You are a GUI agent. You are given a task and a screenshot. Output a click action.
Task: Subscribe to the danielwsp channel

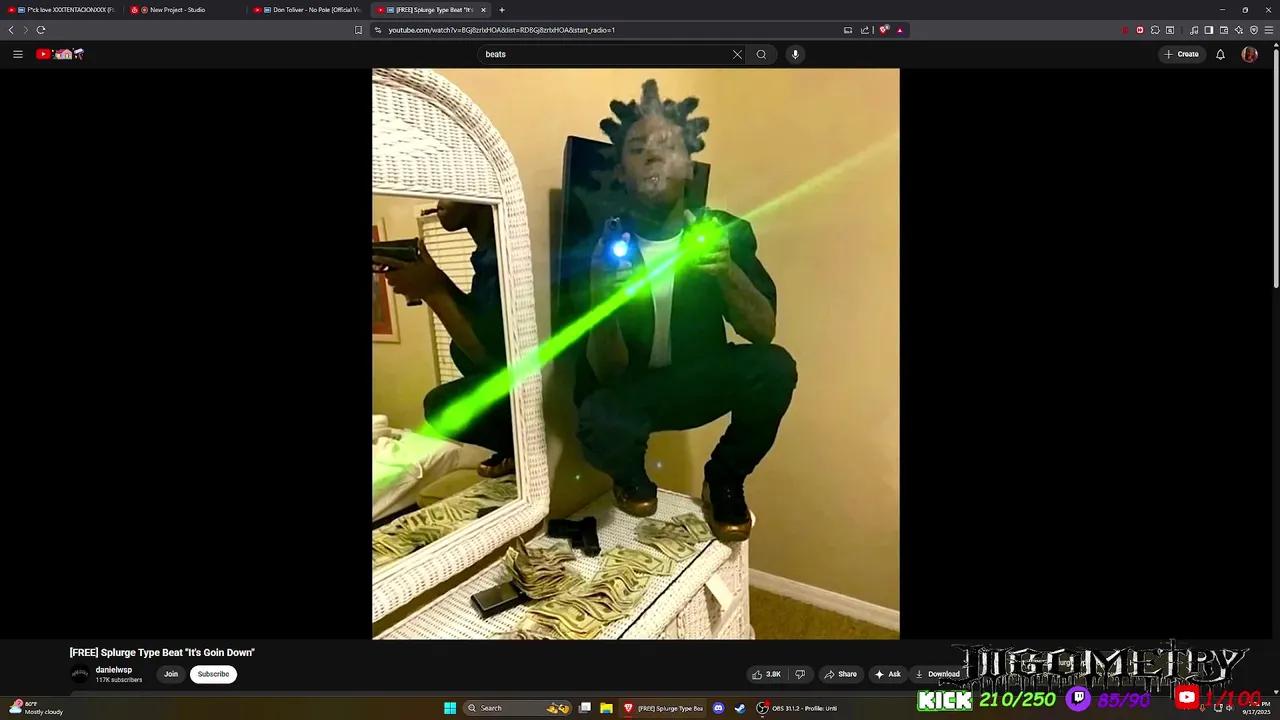coord(213,674)
